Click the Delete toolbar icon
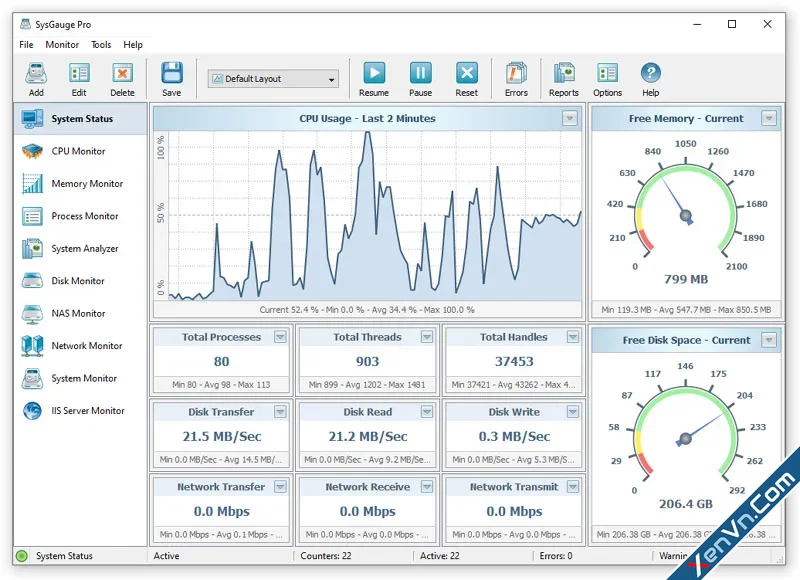This screenshot has height=580, width=800. pos(122,74)
